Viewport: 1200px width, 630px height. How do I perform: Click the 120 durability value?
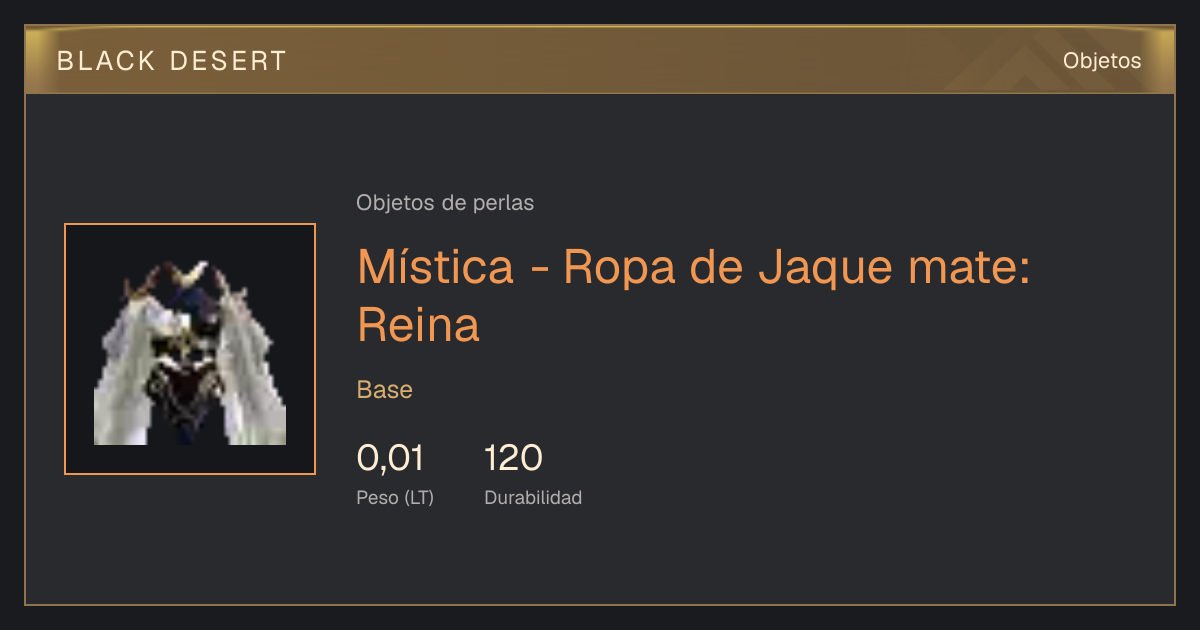pyautogui.click(x=513, y=458)
